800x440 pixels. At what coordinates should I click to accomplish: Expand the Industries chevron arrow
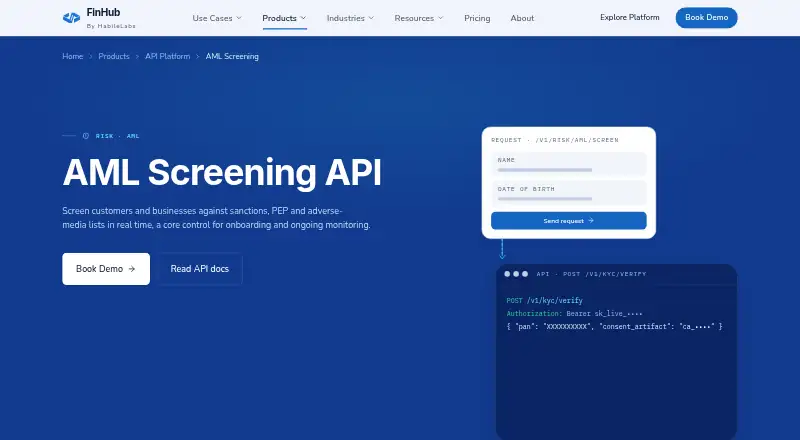(371, 18)
